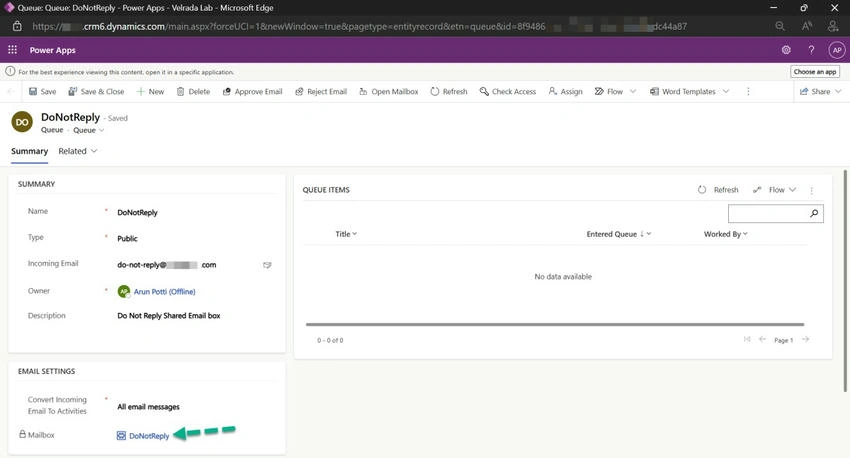Image resolution: width=850 pixels, height=458 pixels.
Task: Click Choose an app button
Action: (815, 72)
